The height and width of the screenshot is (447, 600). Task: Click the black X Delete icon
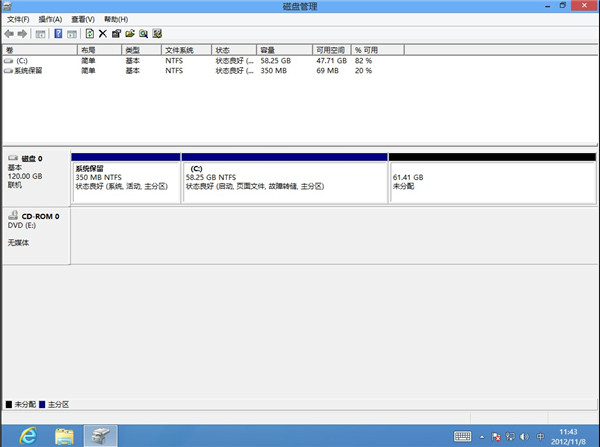click(103, 33)
